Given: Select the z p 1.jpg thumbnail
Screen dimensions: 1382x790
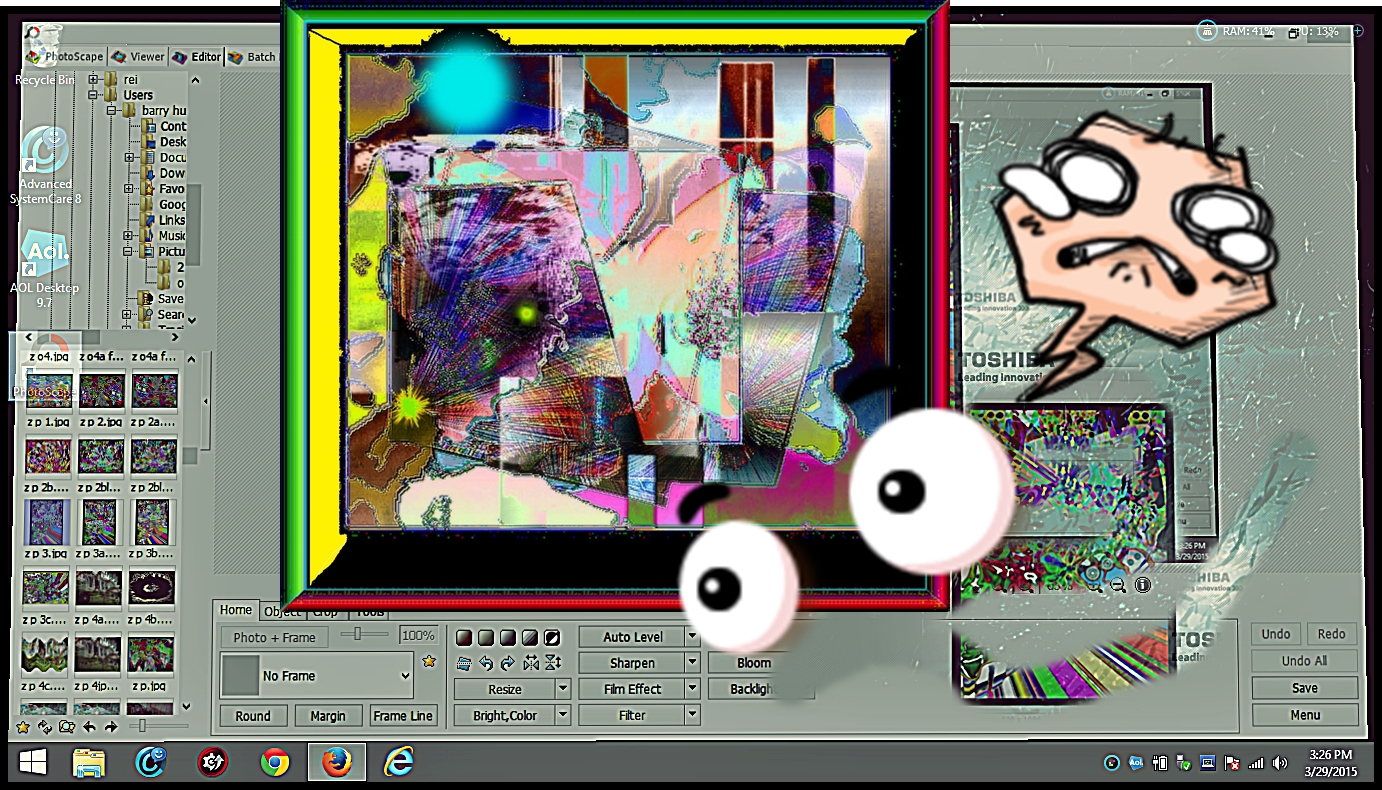Looking at the screenshot, I should 48,390.
